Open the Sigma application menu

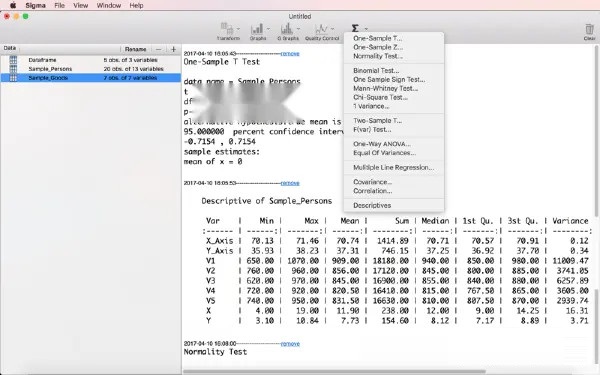click(36, 5)
